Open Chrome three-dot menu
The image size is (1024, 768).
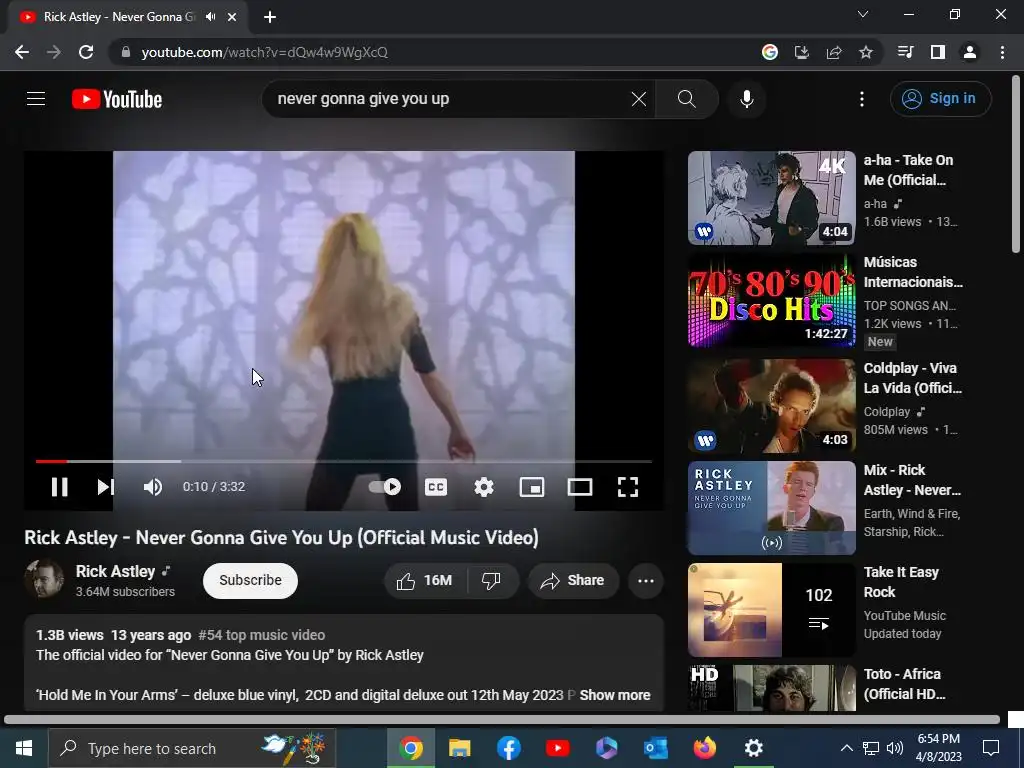coord(1002,52)
